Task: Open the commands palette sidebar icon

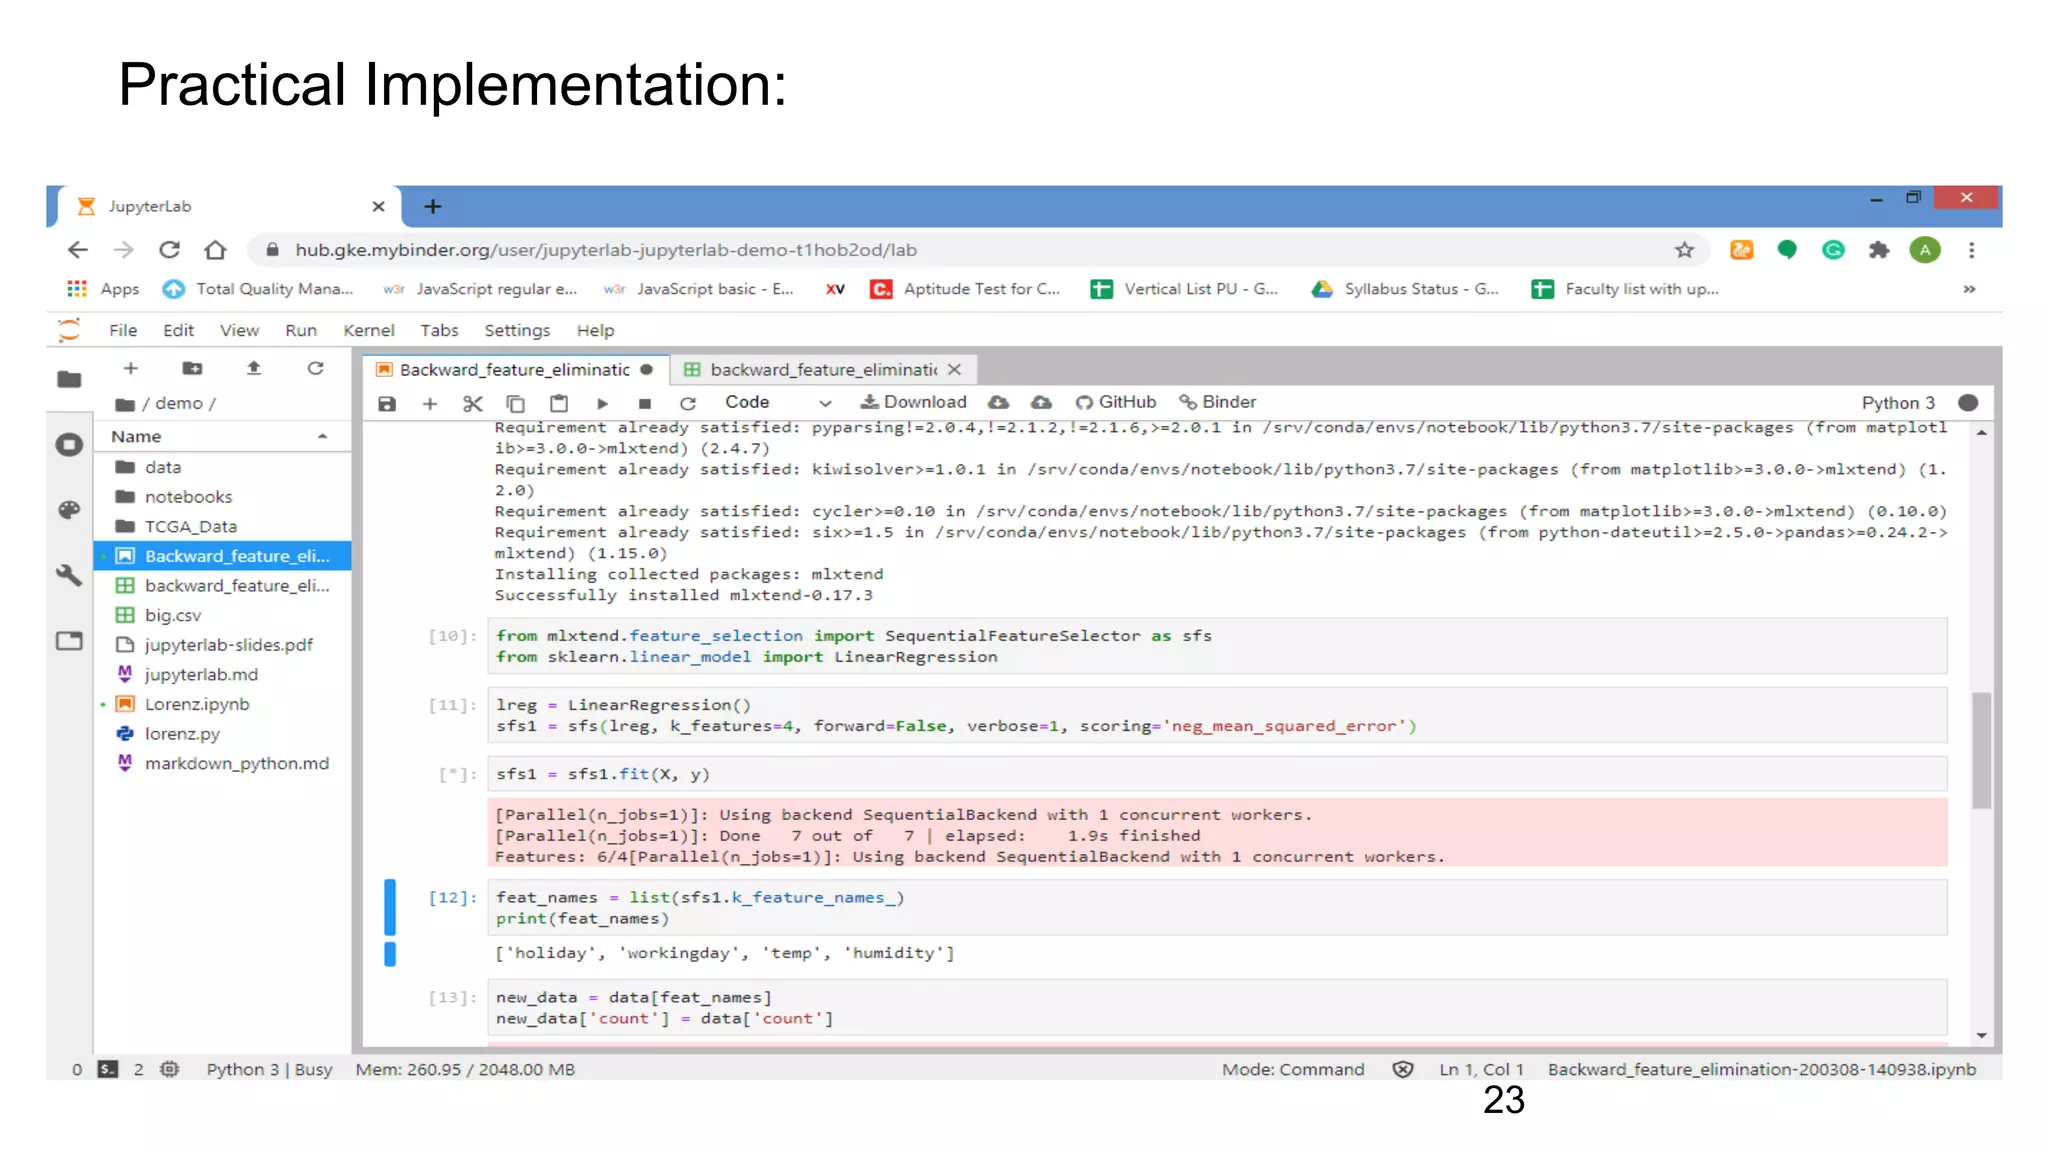Action: click(x=69, y=510)
